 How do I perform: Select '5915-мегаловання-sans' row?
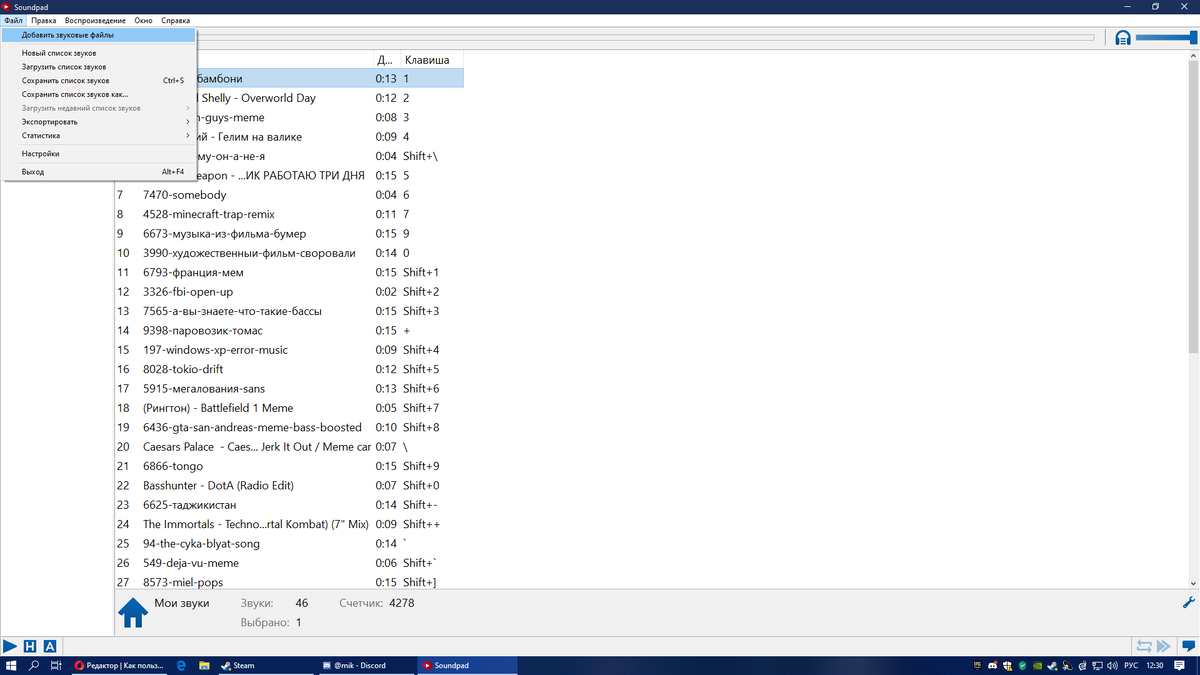coord(289,388)
